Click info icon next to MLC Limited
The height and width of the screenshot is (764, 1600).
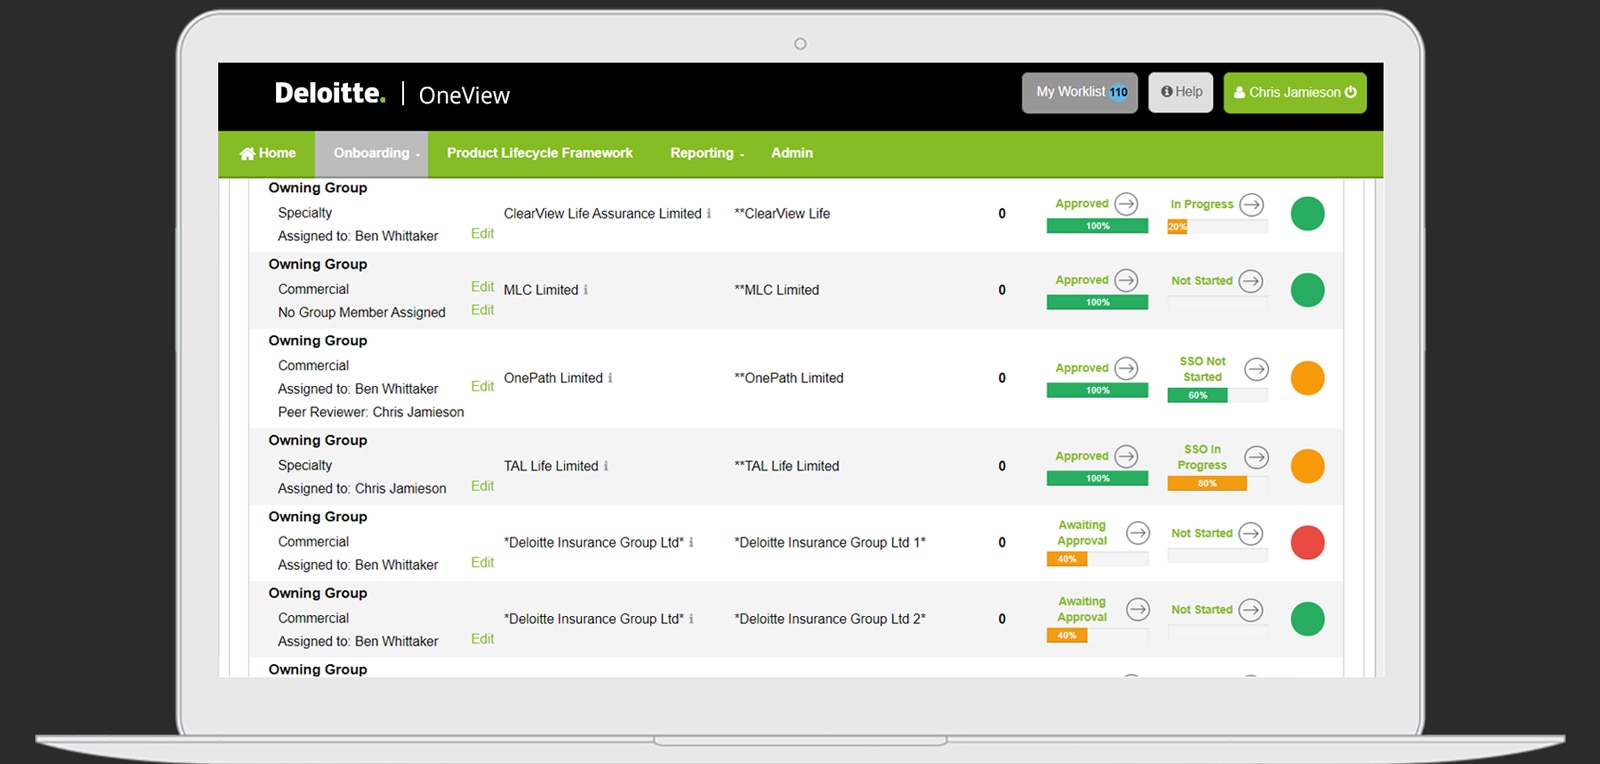[x=586, y=290]
